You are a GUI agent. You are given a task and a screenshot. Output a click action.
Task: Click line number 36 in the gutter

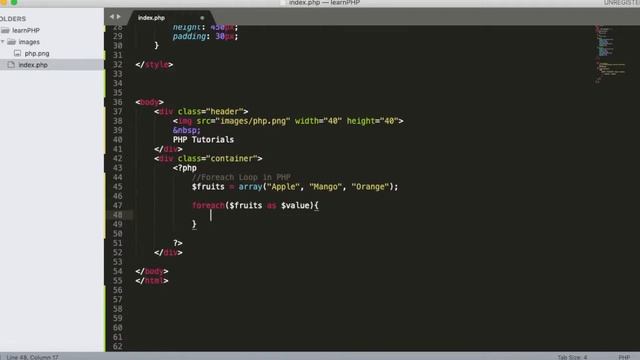(118, 102)
